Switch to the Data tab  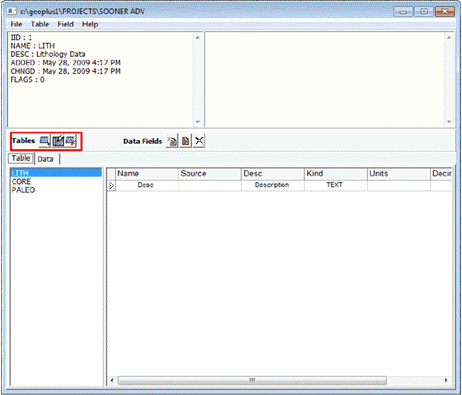click(46, 159)
